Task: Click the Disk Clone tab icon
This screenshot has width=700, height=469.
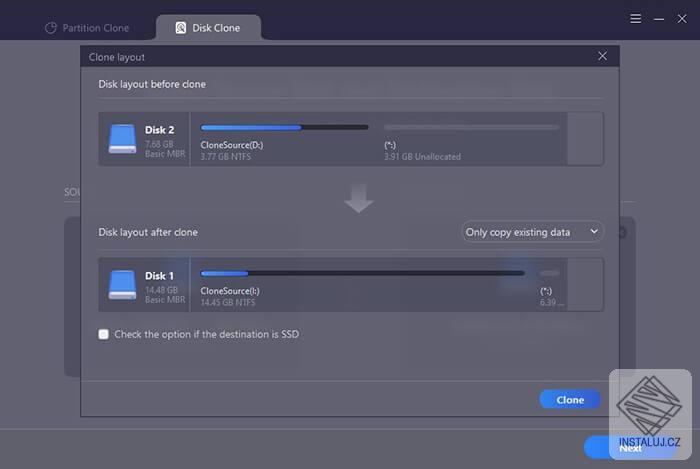Action: coord(181,28)
